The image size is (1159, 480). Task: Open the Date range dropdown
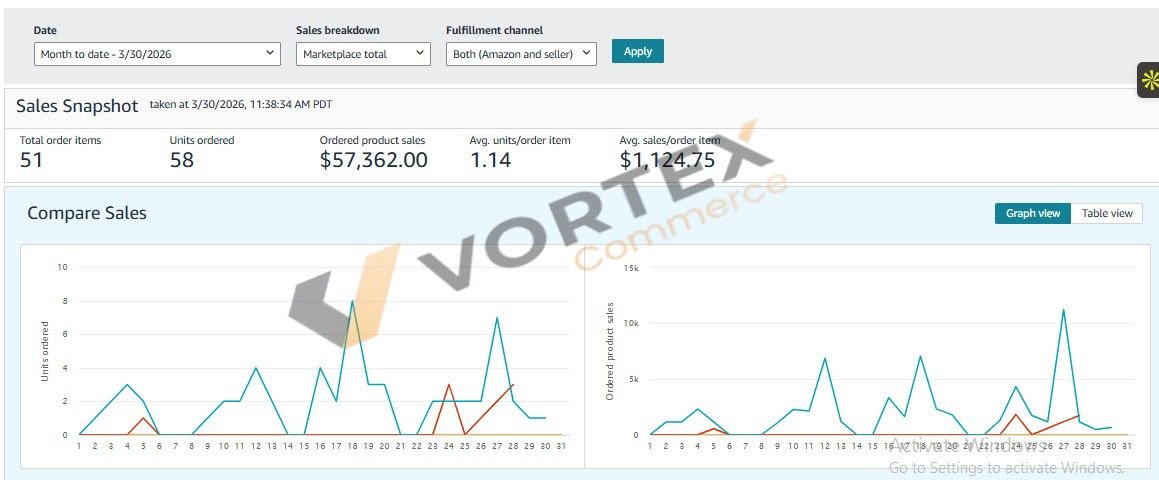(x=157, y=54)
